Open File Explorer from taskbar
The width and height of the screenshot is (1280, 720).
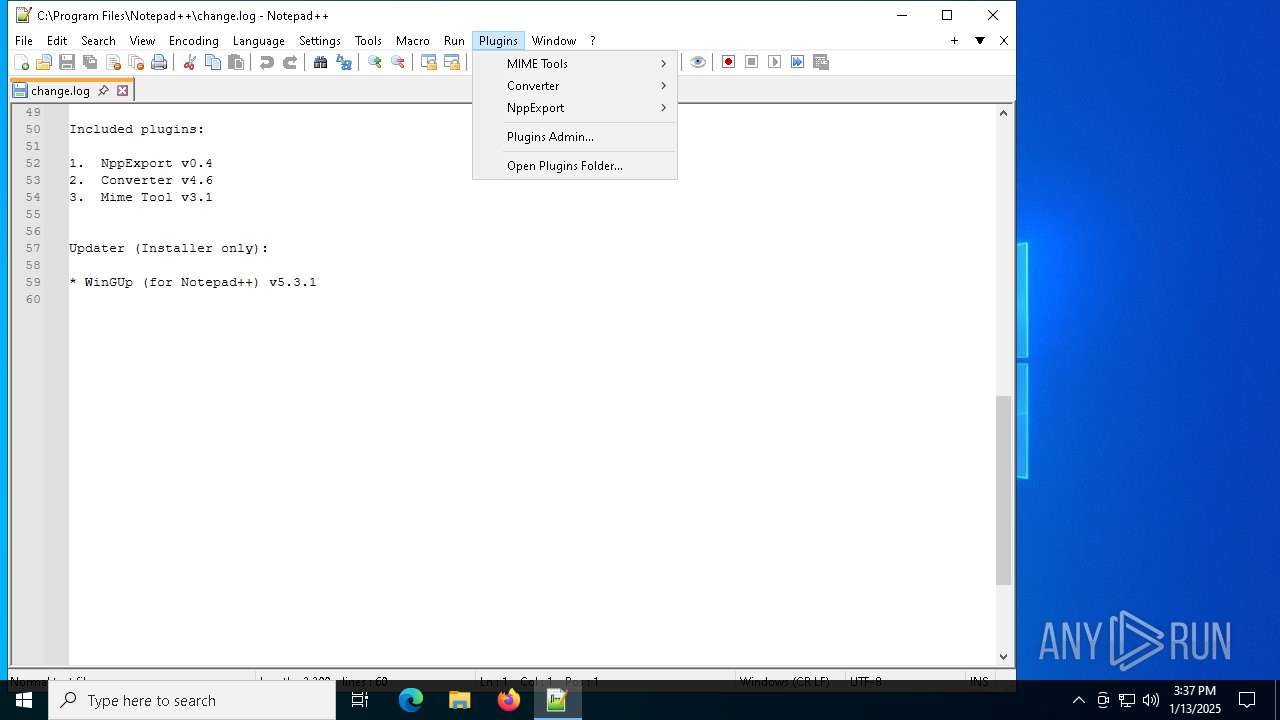coord(460,700)
